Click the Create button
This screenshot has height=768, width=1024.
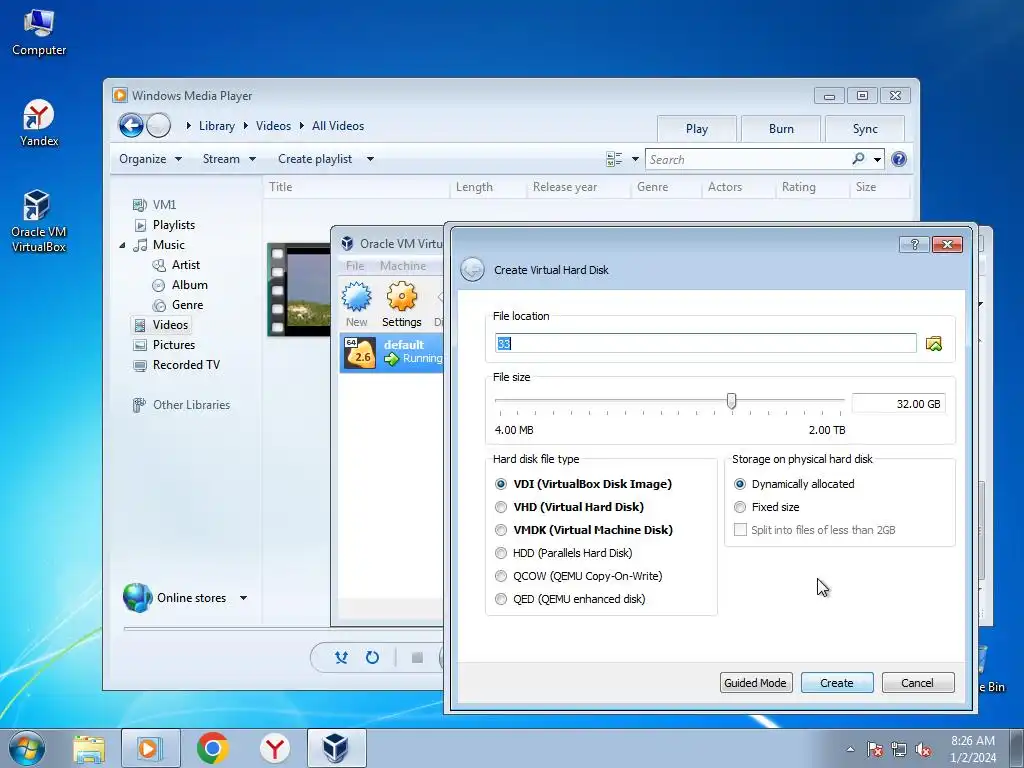[837, 682]
